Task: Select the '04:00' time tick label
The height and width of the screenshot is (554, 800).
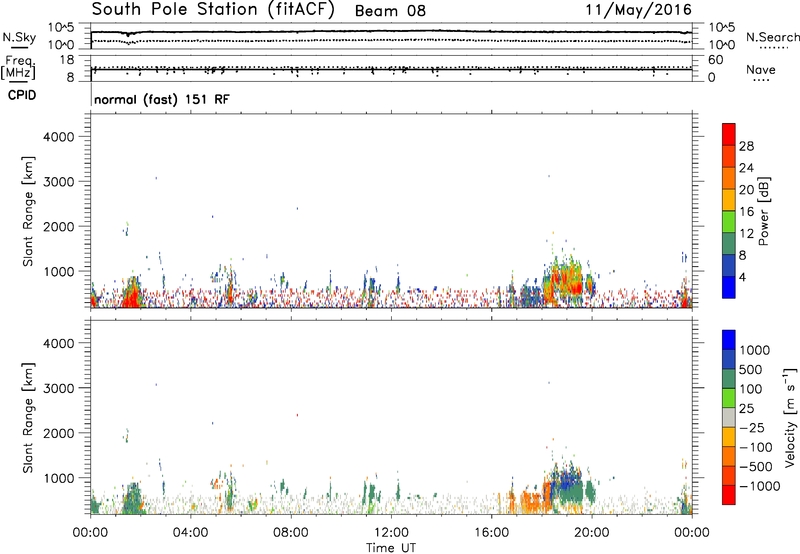Action: click(x=191, y=533)
